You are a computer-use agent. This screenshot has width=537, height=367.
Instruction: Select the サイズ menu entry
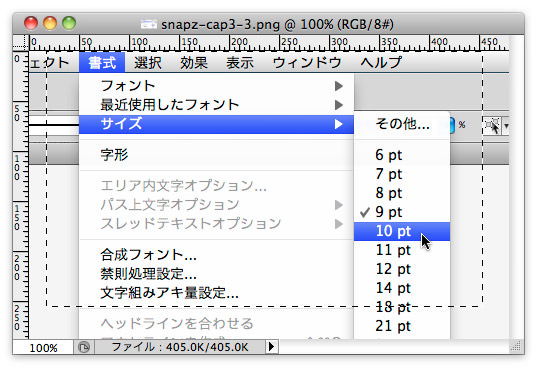click(216, 124)
